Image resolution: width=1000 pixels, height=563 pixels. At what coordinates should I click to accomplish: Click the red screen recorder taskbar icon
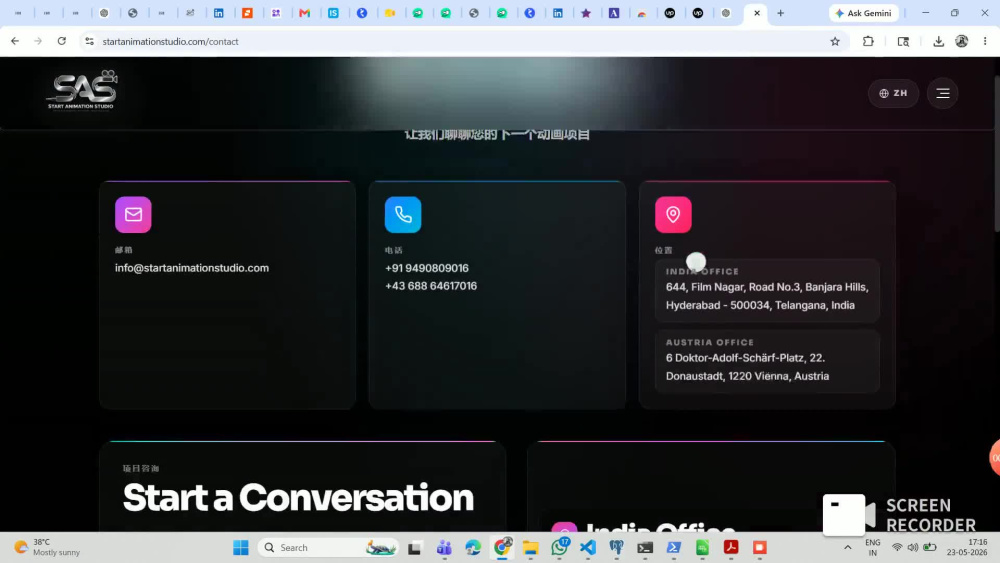tap(760, 548)
